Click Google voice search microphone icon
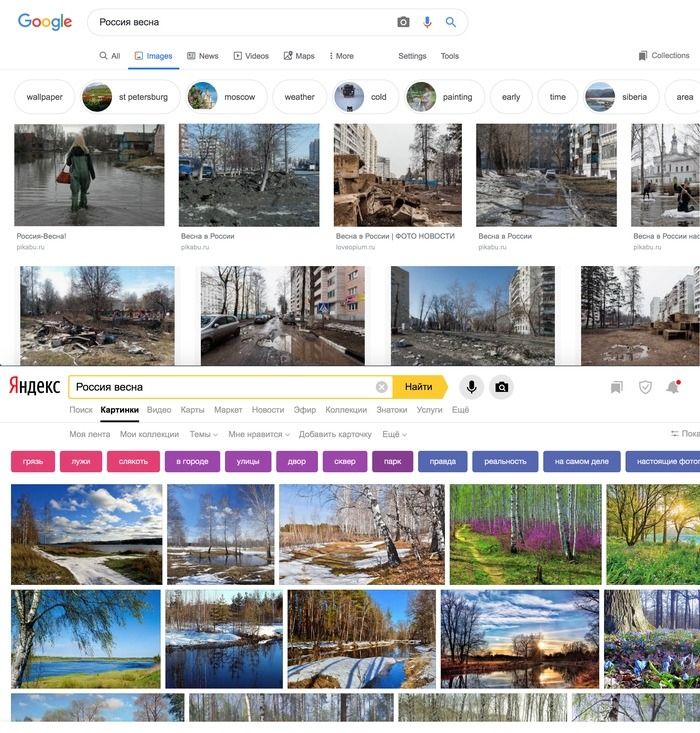 point(427,22)
